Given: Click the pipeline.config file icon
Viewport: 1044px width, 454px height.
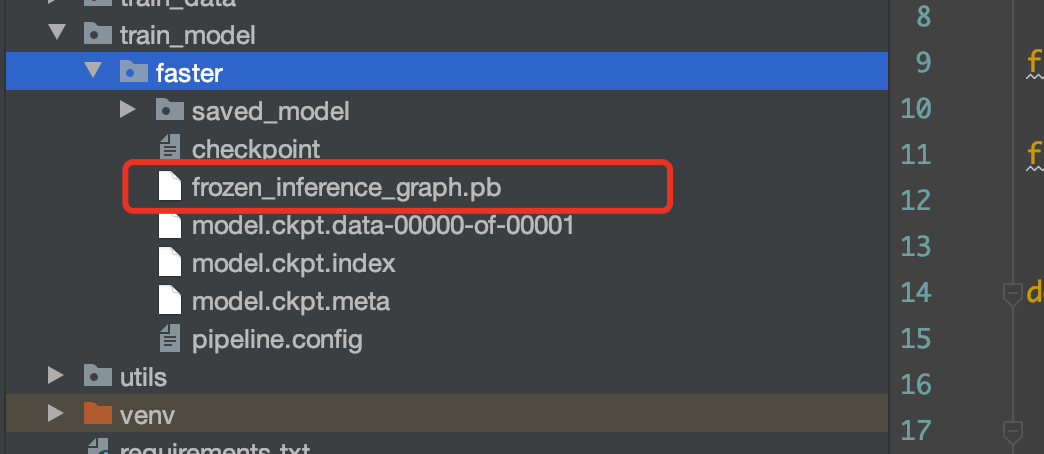Looking at the screenshot, I should 170,338.
